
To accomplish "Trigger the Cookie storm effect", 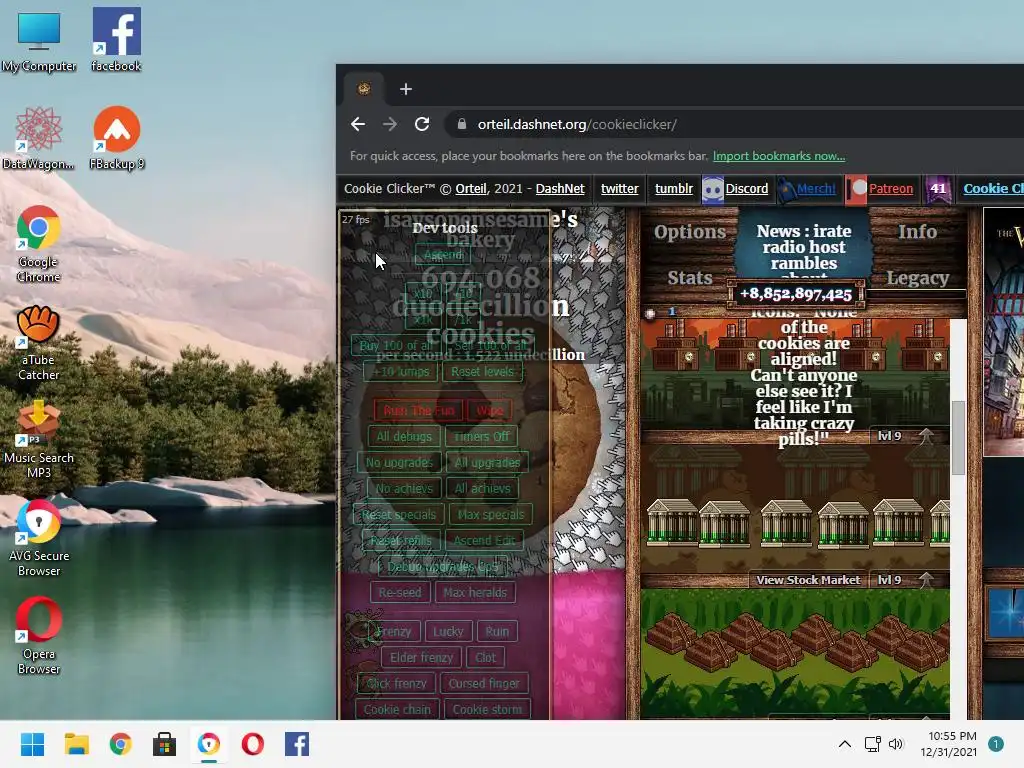I will [487, 709].
